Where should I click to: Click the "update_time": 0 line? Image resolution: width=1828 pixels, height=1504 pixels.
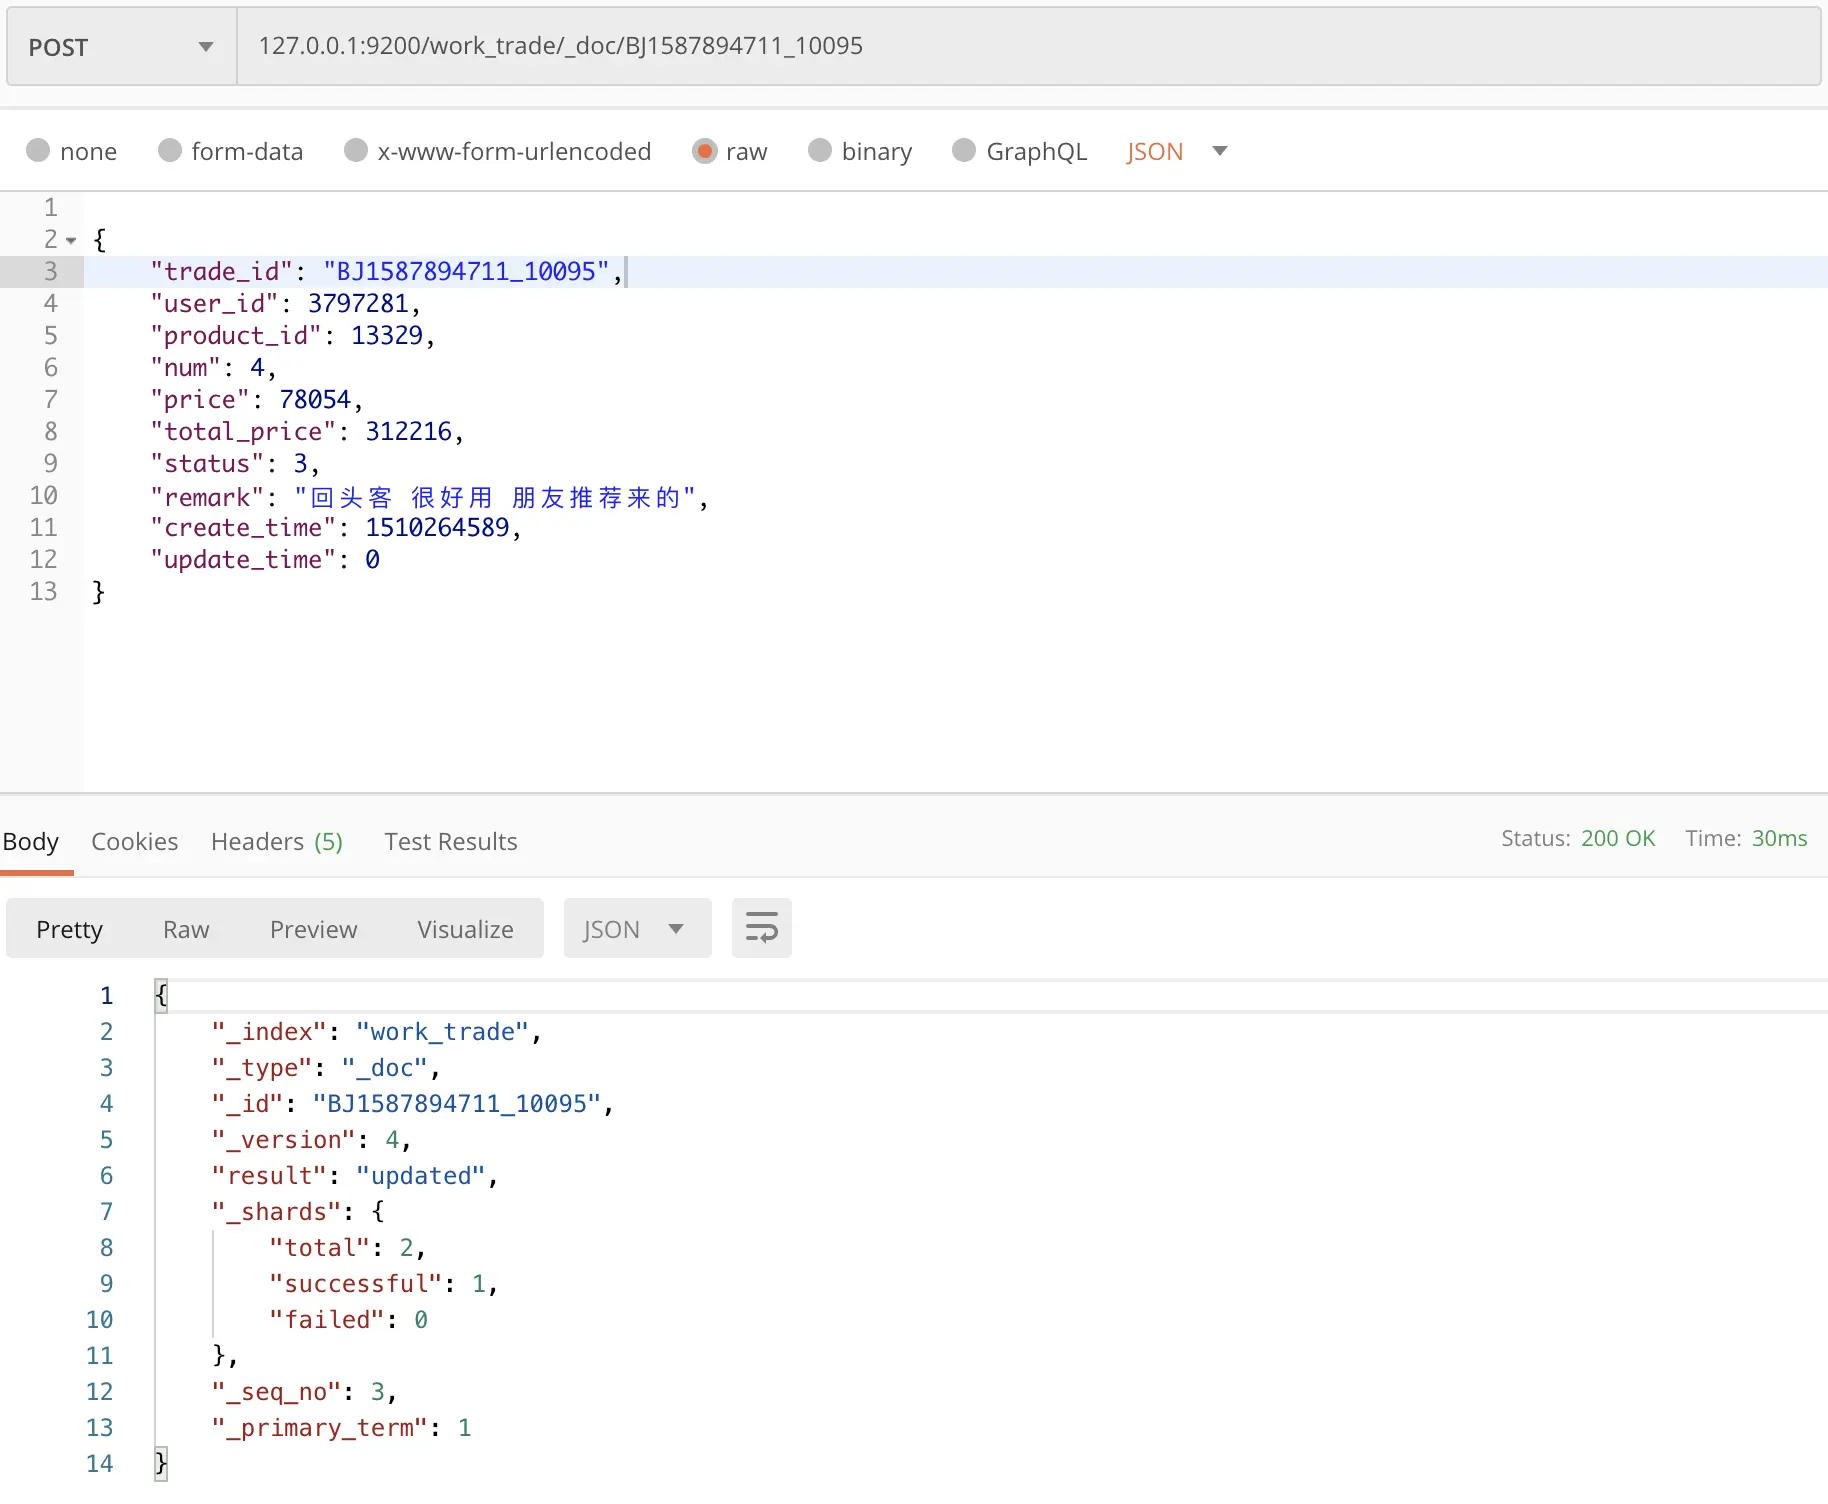click(x=265, y=560)
